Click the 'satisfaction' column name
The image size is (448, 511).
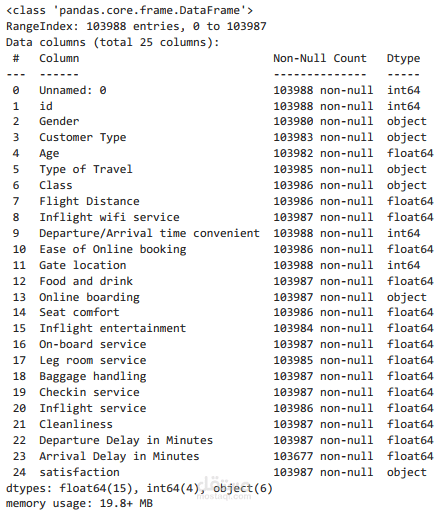[x=79, y=472]
